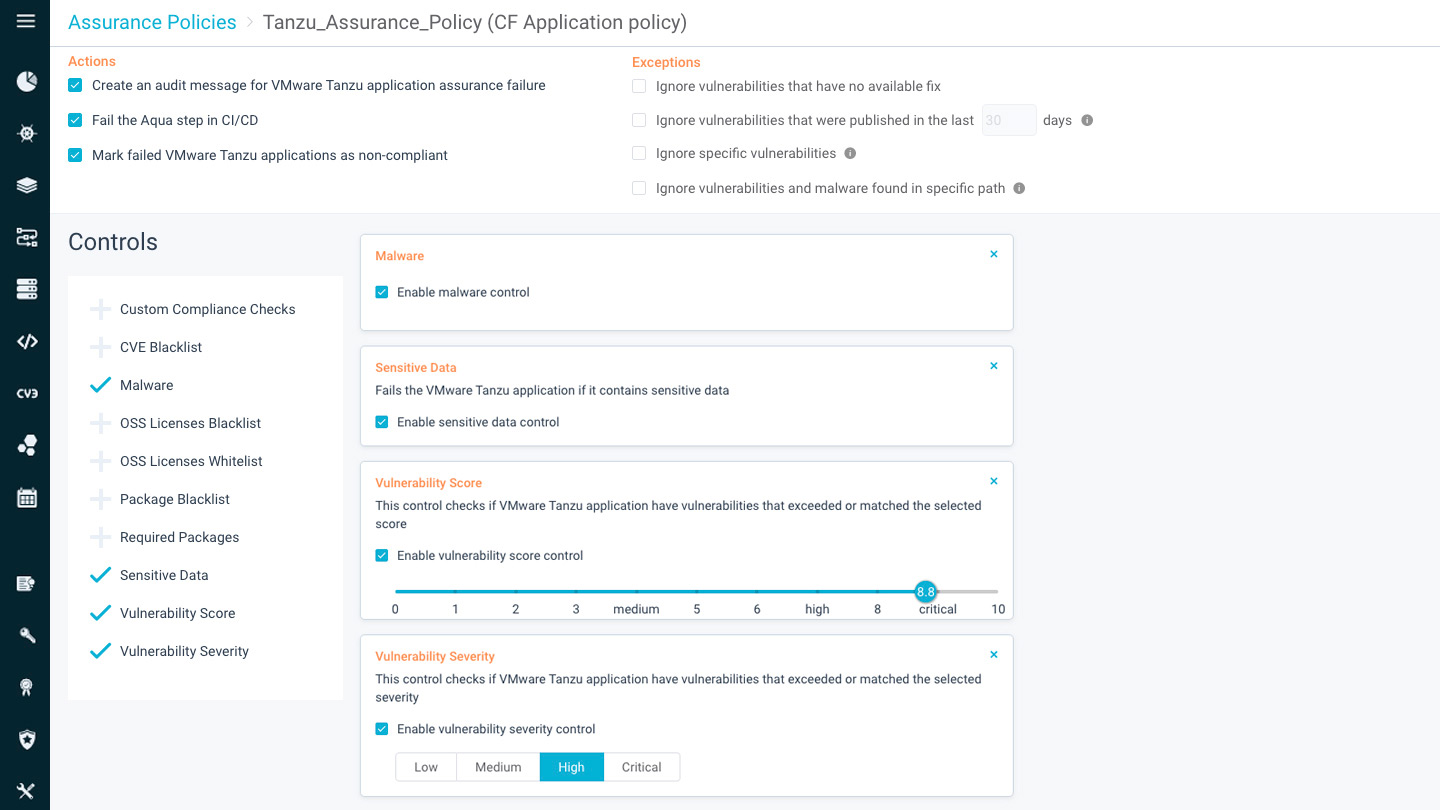Add Custom Compliance Checks control
The width and height of the screenshot is (1440, 810).
100,309
